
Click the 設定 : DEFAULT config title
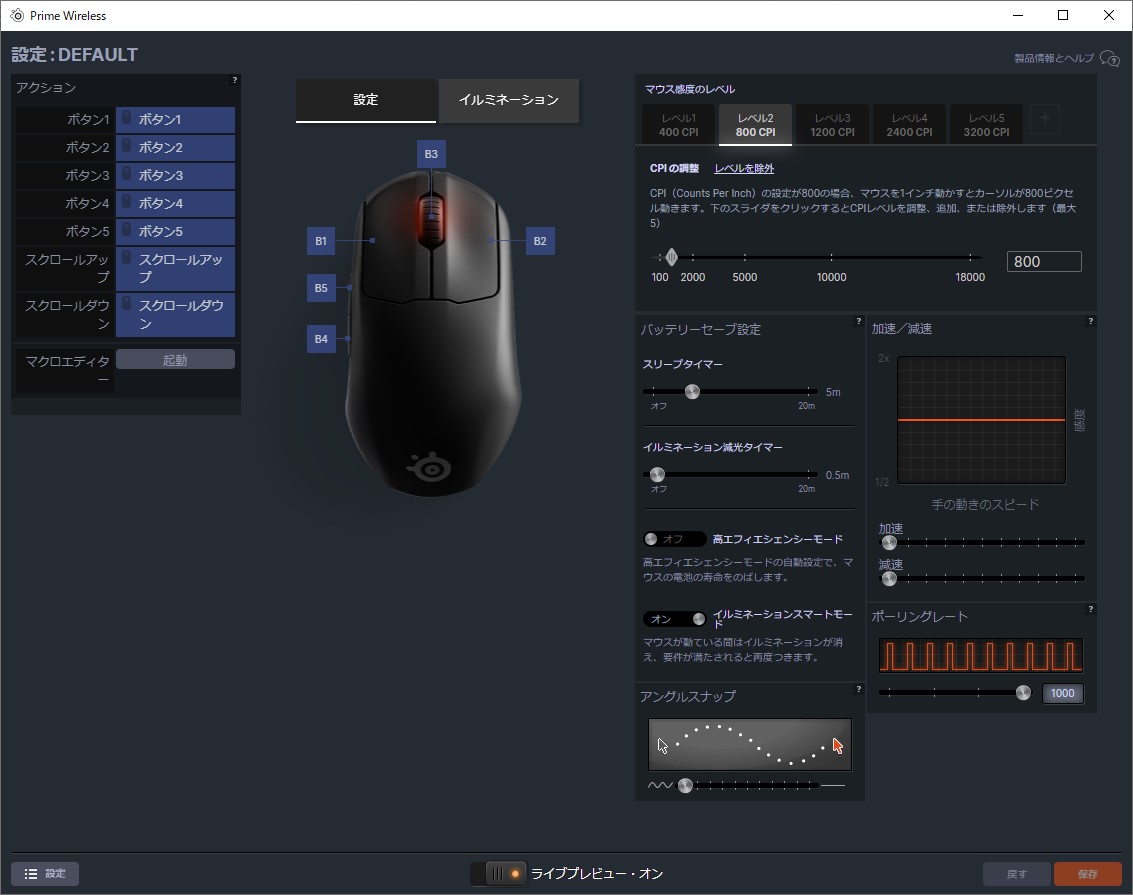[74, 55]
